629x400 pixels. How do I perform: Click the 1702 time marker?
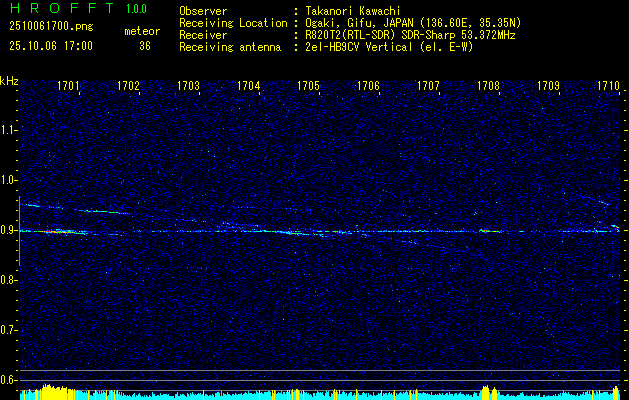(x=128, y=85)
